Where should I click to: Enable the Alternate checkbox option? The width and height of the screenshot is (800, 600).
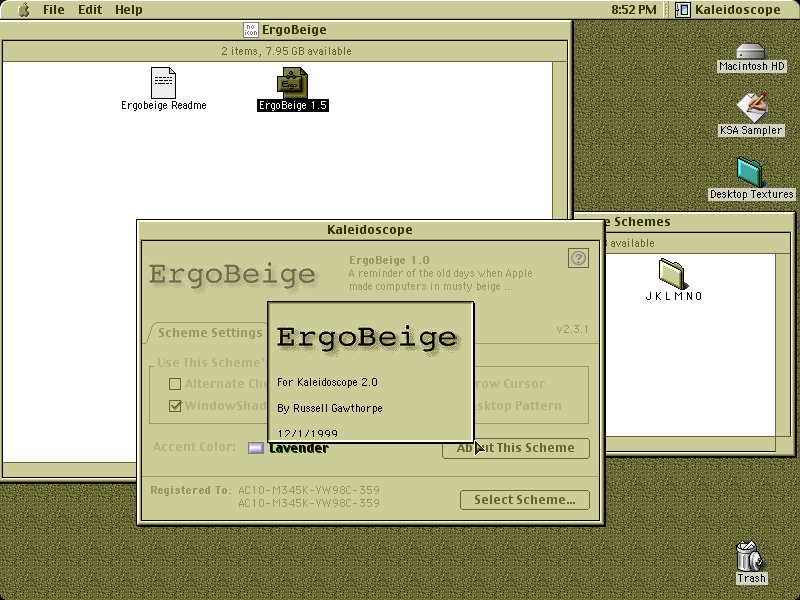tap(175, 384)
